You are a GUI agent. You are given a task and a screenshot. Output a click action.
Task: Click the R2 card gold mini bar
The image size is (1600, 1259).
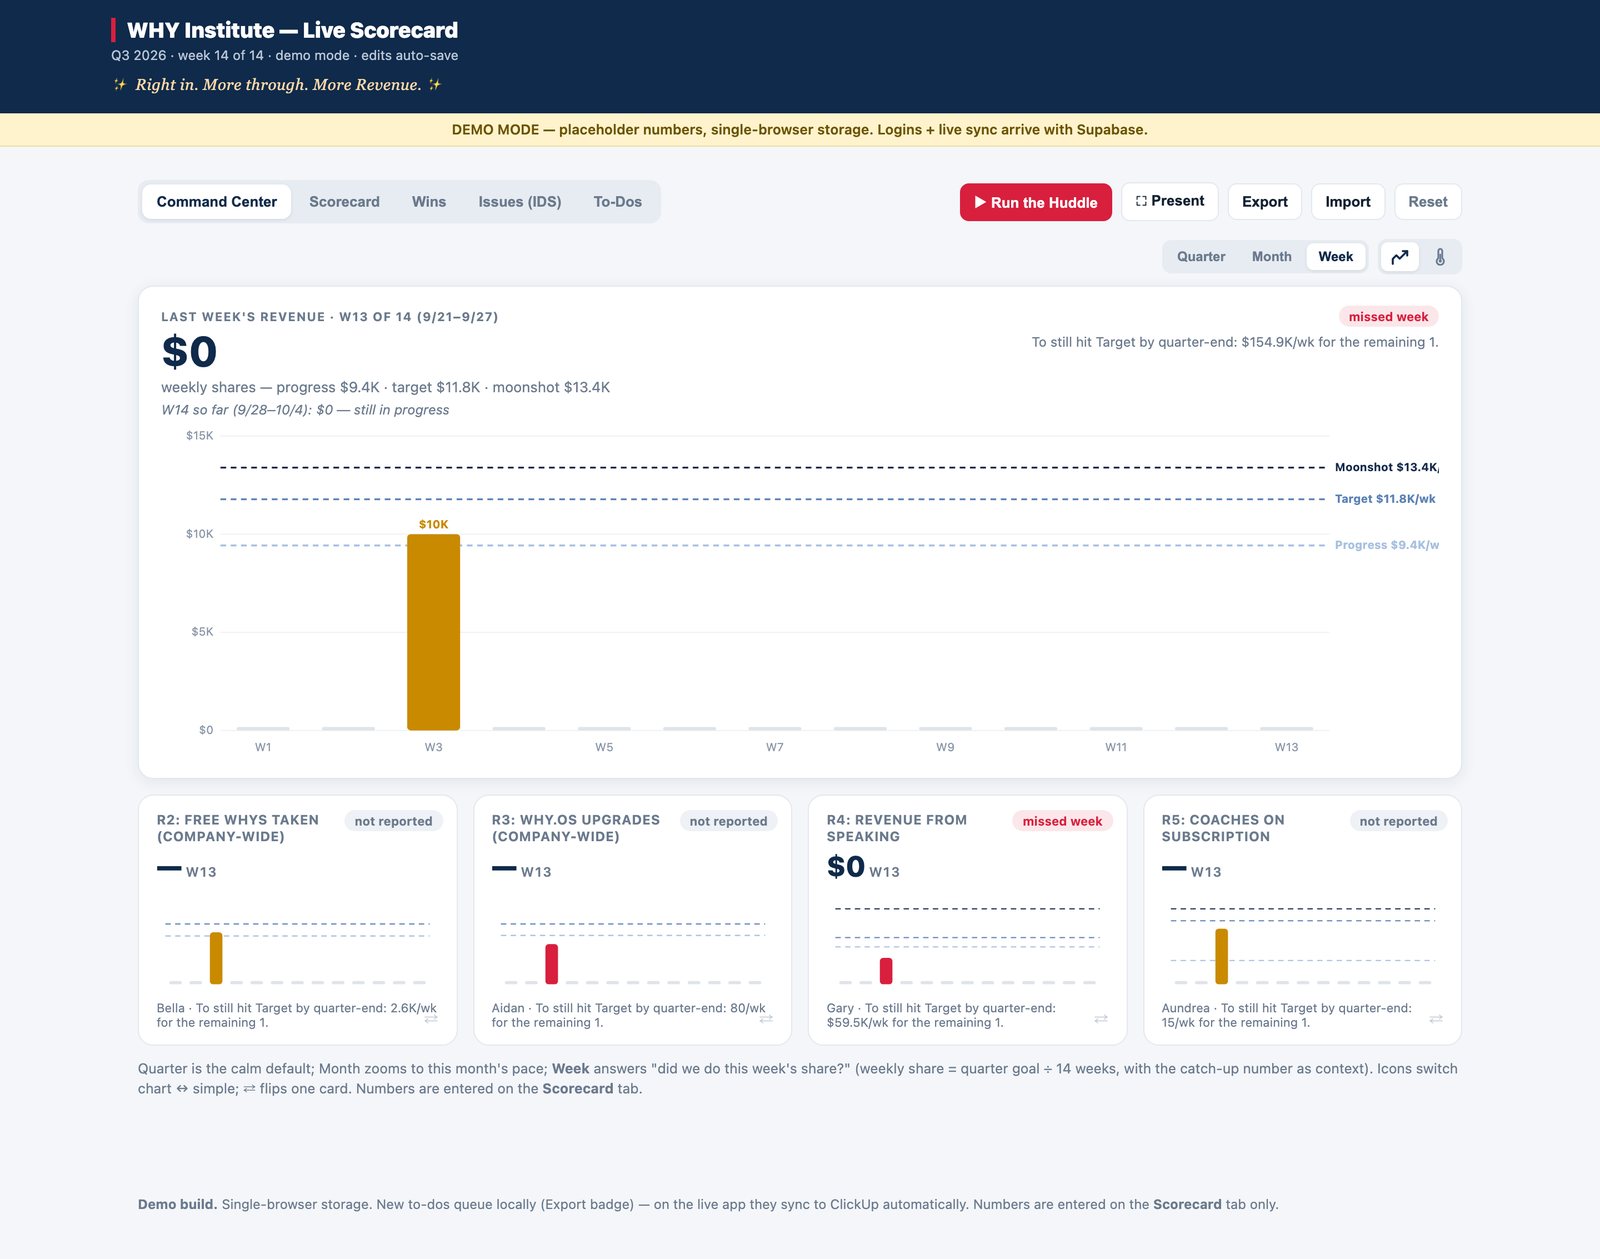click(216, 958)
